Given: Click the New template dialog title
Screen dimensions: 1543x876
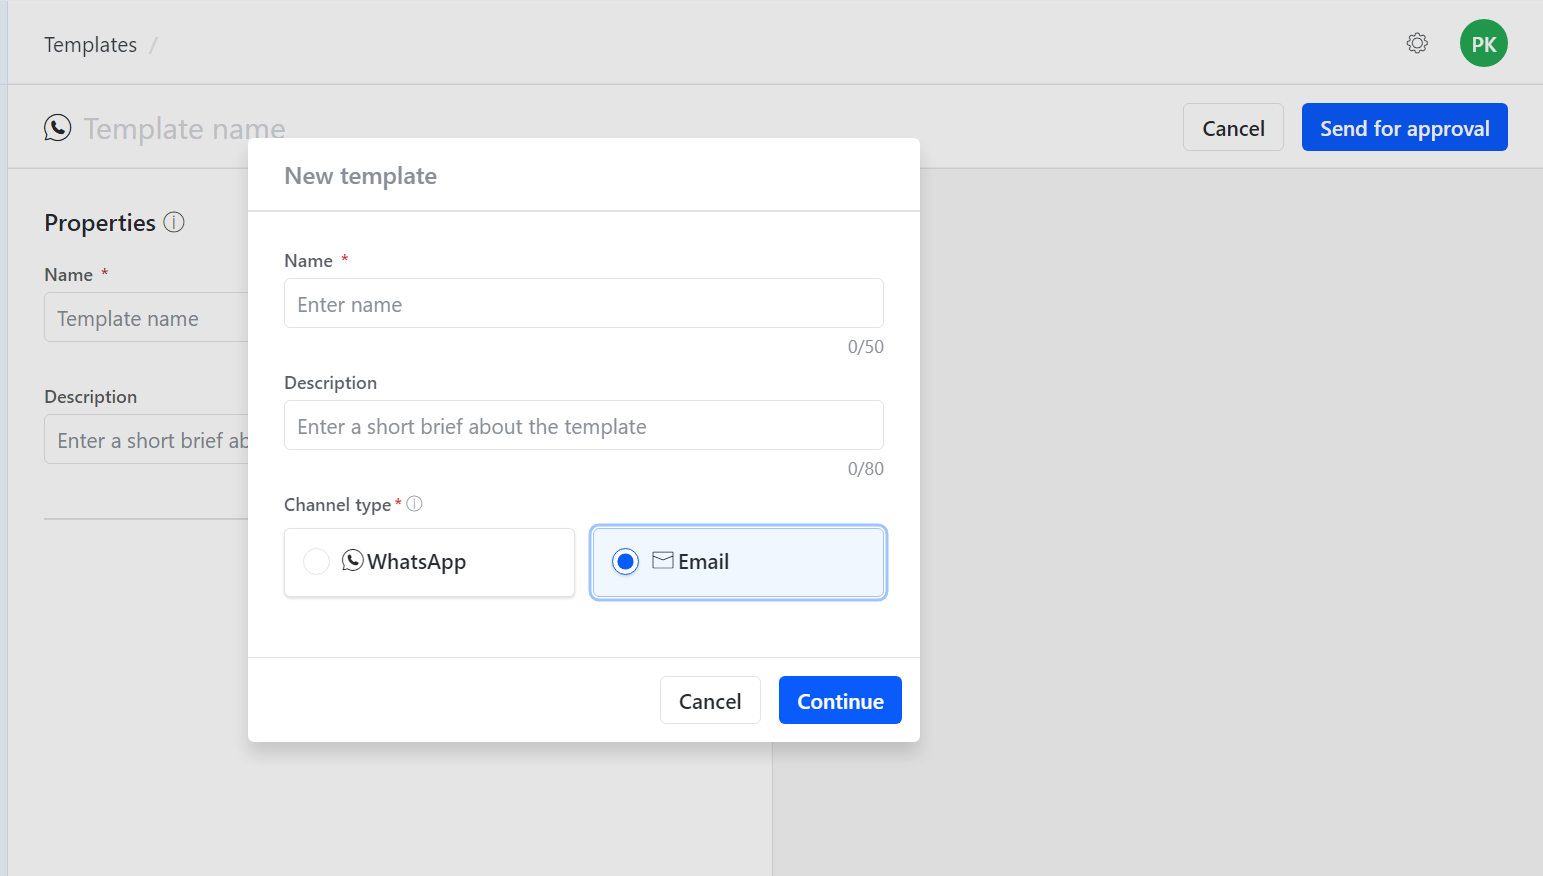Looking at the screenshot, I should [360, 176].
